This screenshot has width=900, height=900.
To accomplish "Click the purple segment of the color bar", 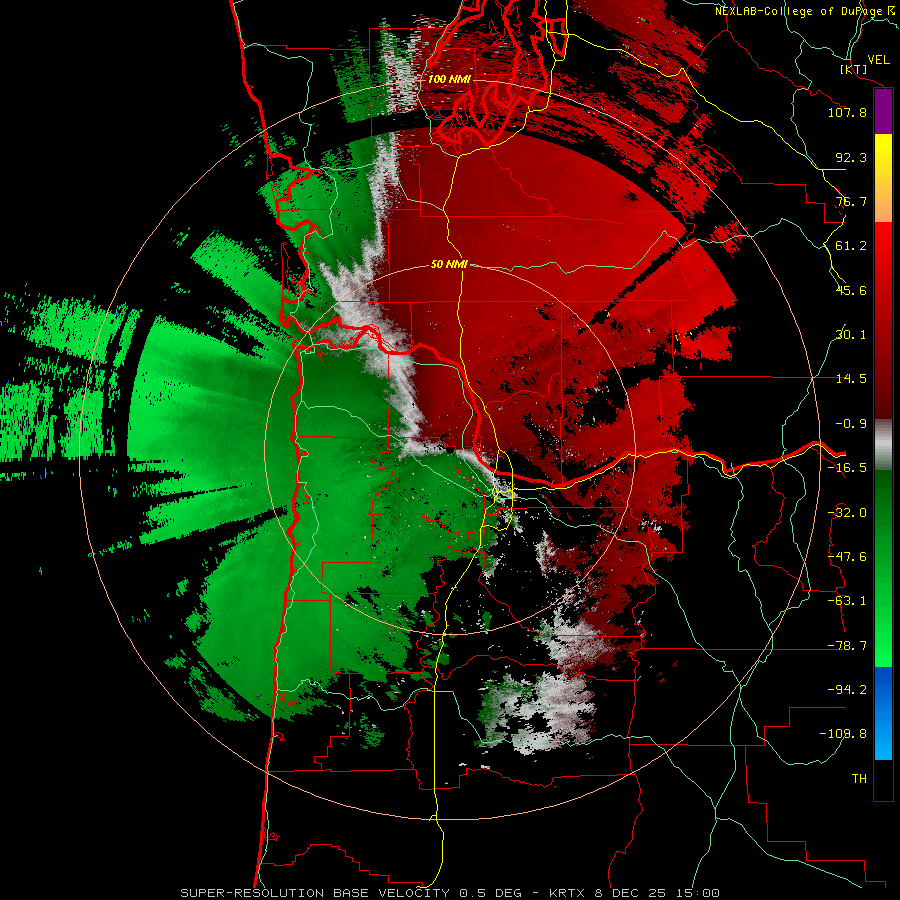I will 883,111.
